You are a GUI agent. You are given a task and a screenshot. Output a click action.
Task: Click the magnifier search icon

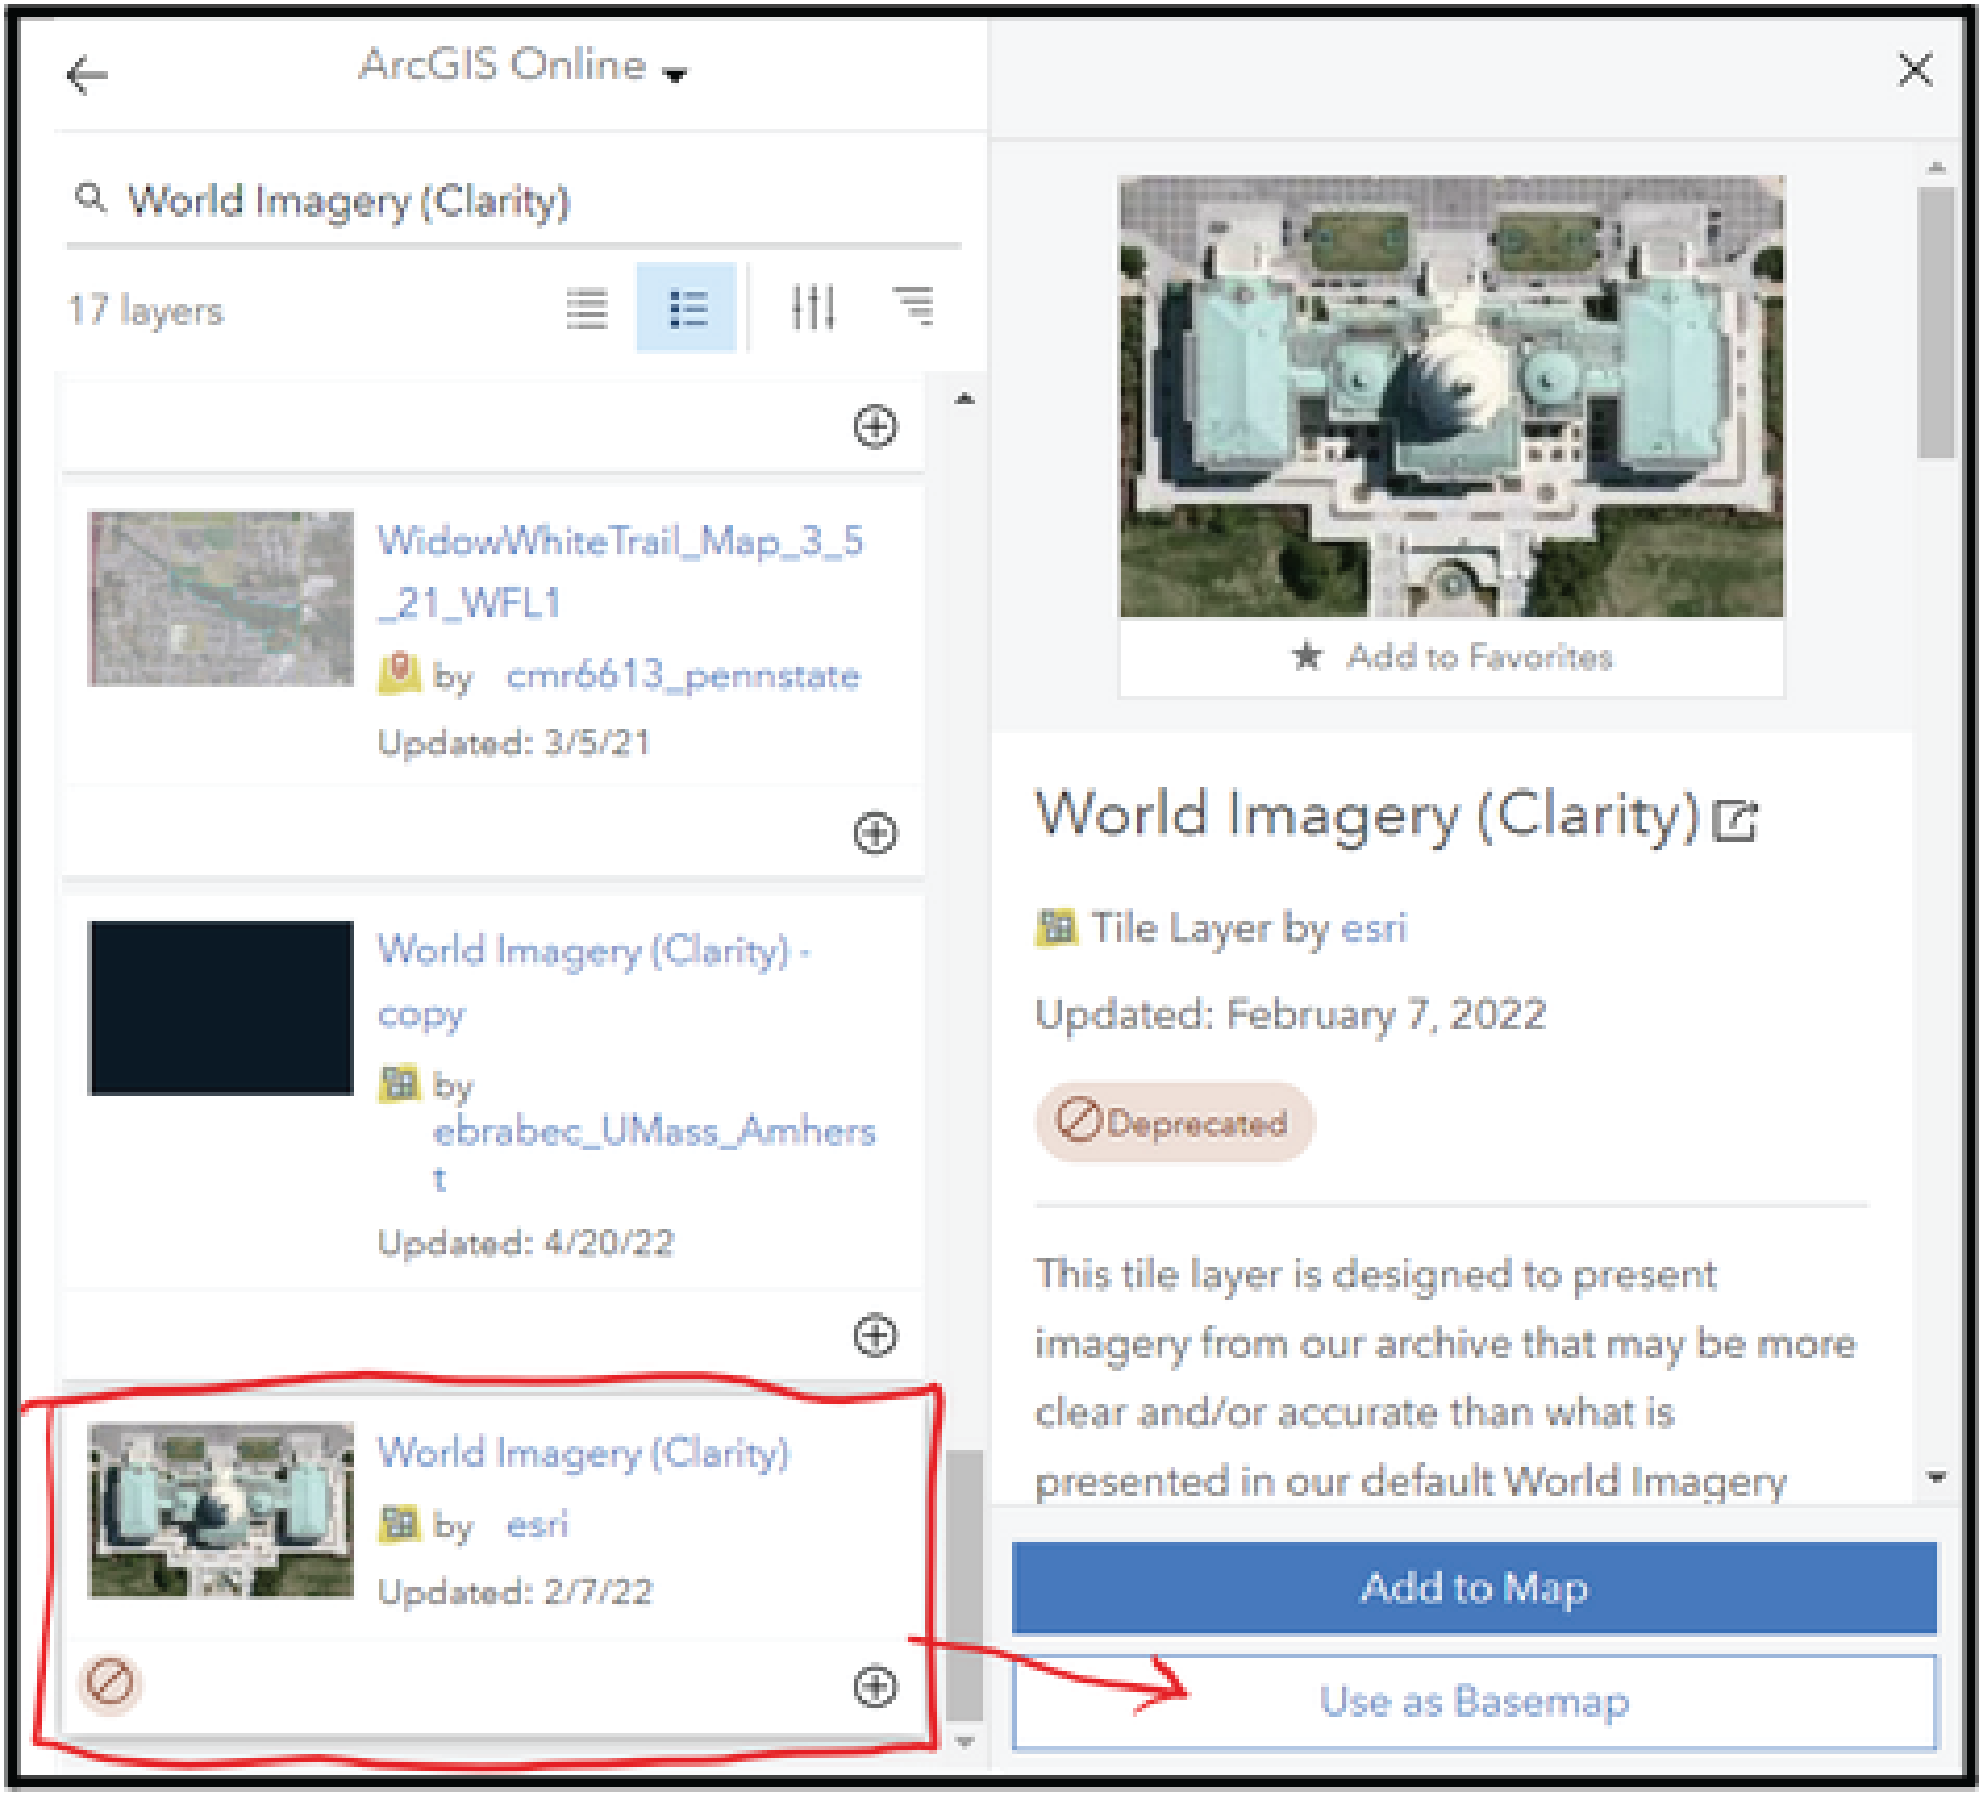90,197
